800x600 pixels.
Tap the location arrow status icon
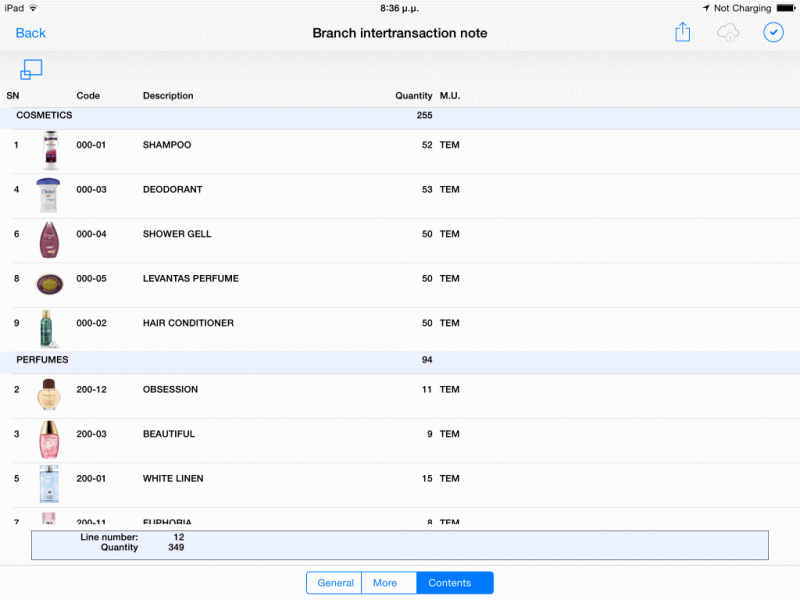tap(706, 8)
